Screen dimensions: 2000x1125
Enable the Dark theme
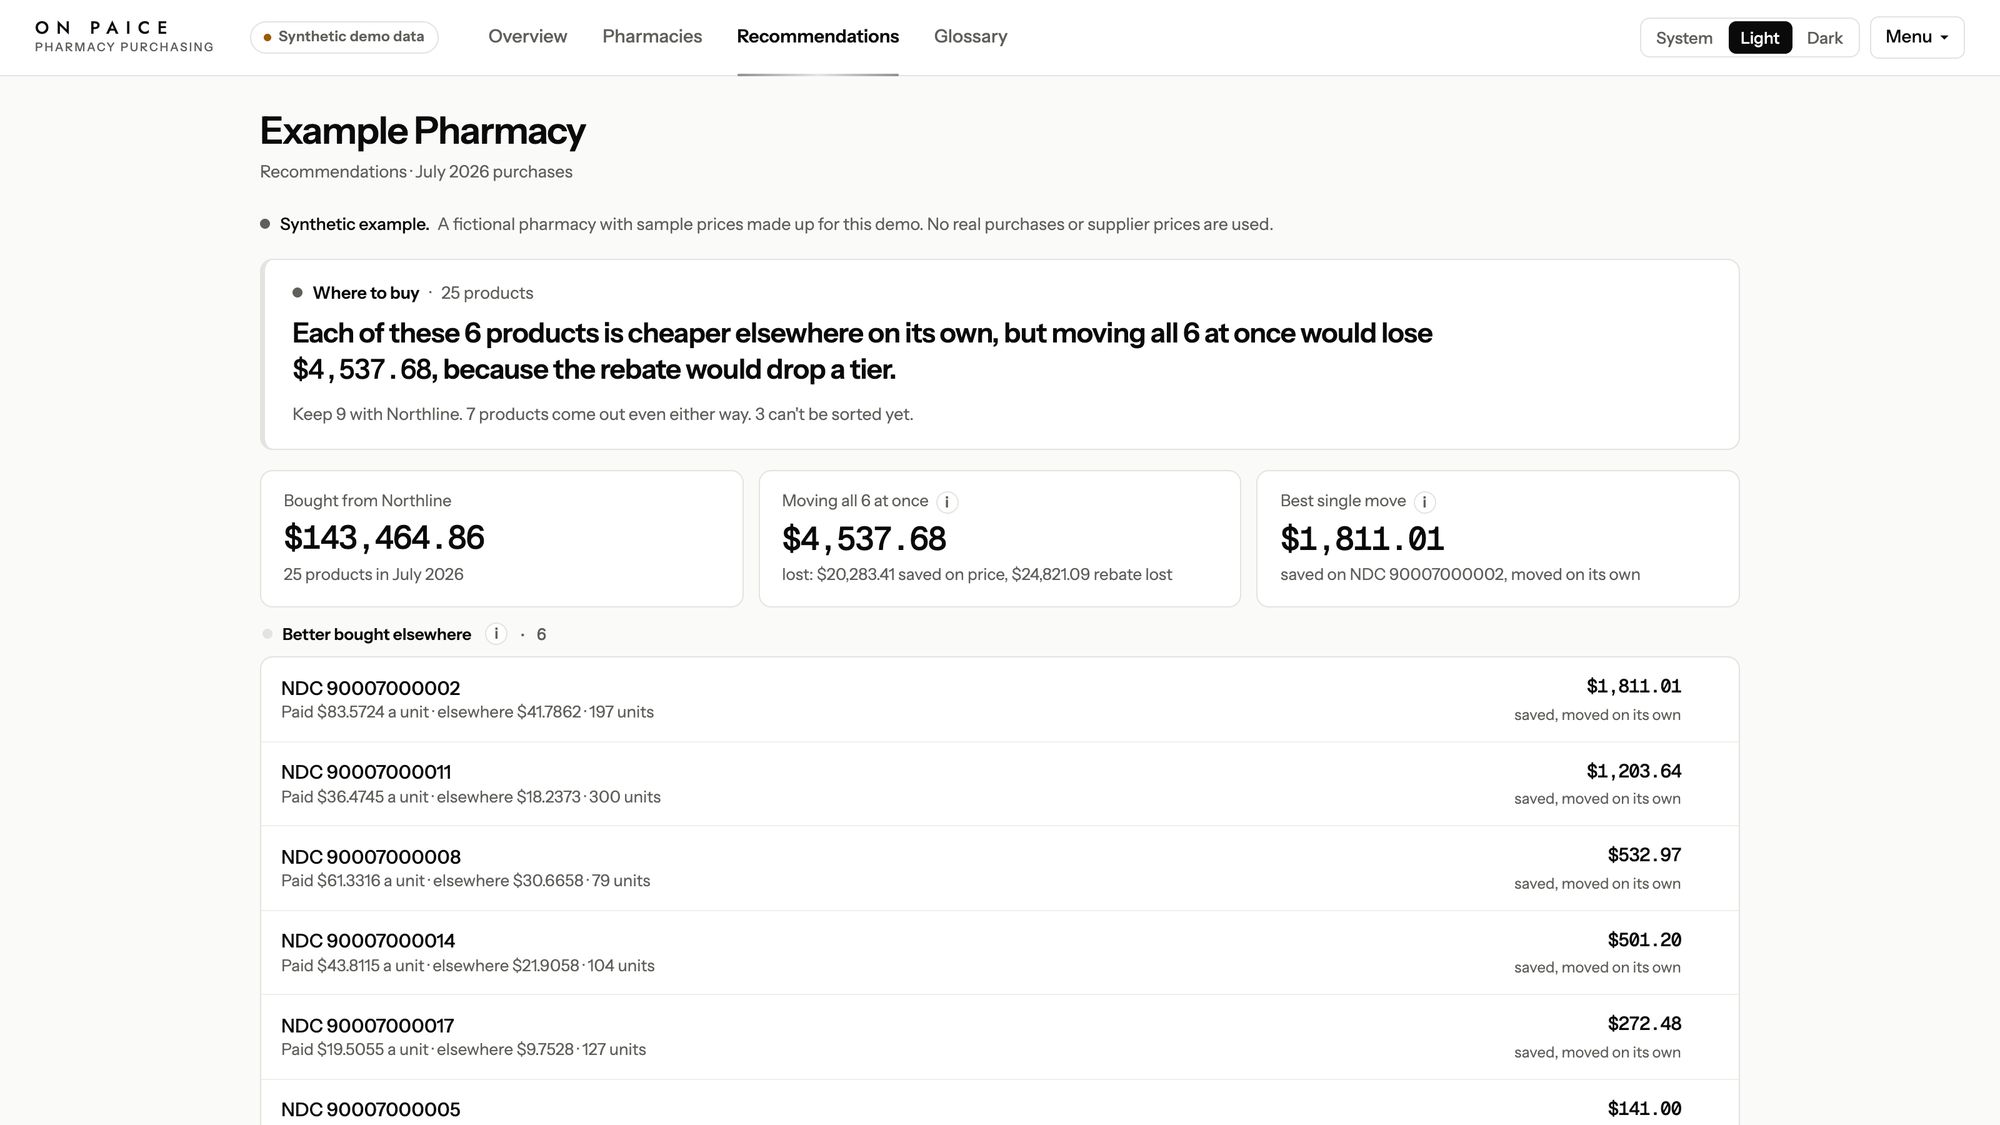coord(1824,38)
